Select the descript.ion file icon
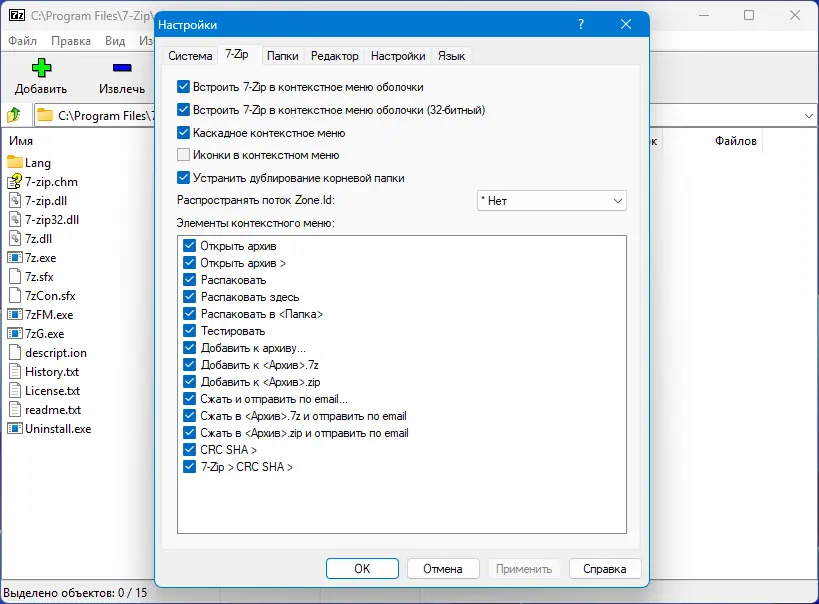Screen dimensions: 819x604 (15, 353)
